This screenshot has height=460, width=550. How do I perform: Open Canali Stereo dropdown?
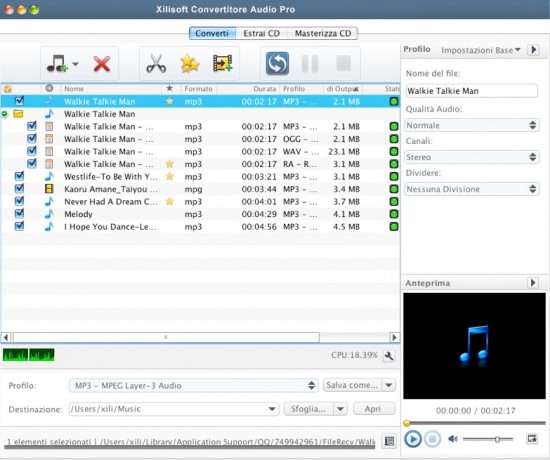point(472,157)
